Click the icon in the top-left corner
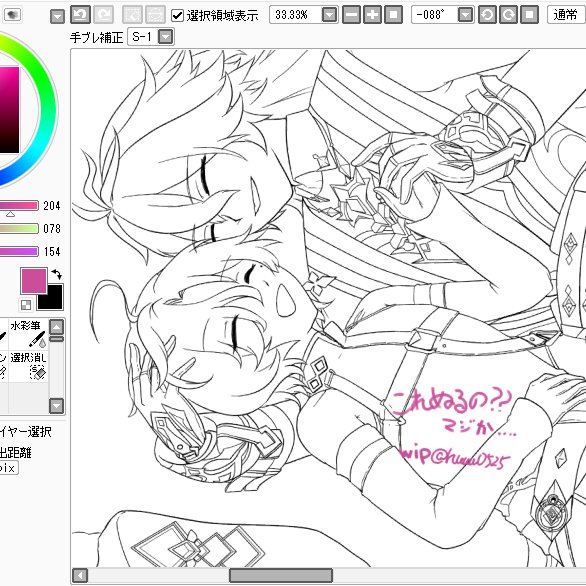Viewport: 586px width, 586px height. pos(12,15)
